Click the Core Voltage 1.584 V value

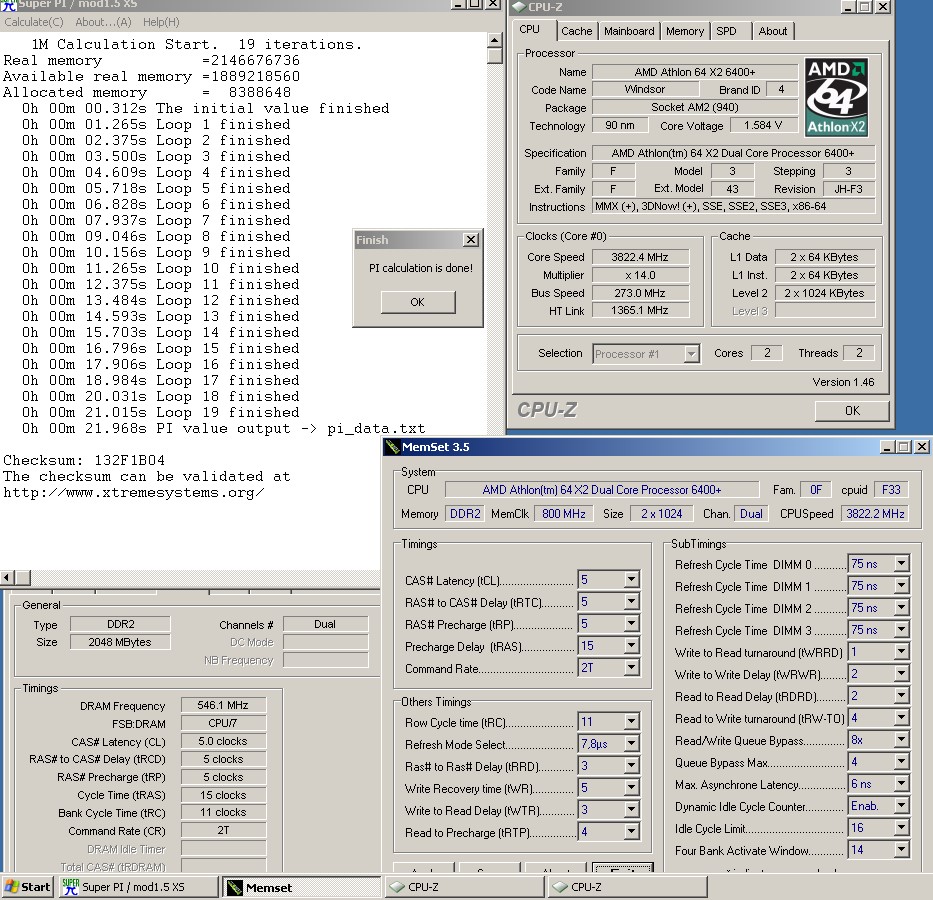pyautogui.click(x=763, y=126)
